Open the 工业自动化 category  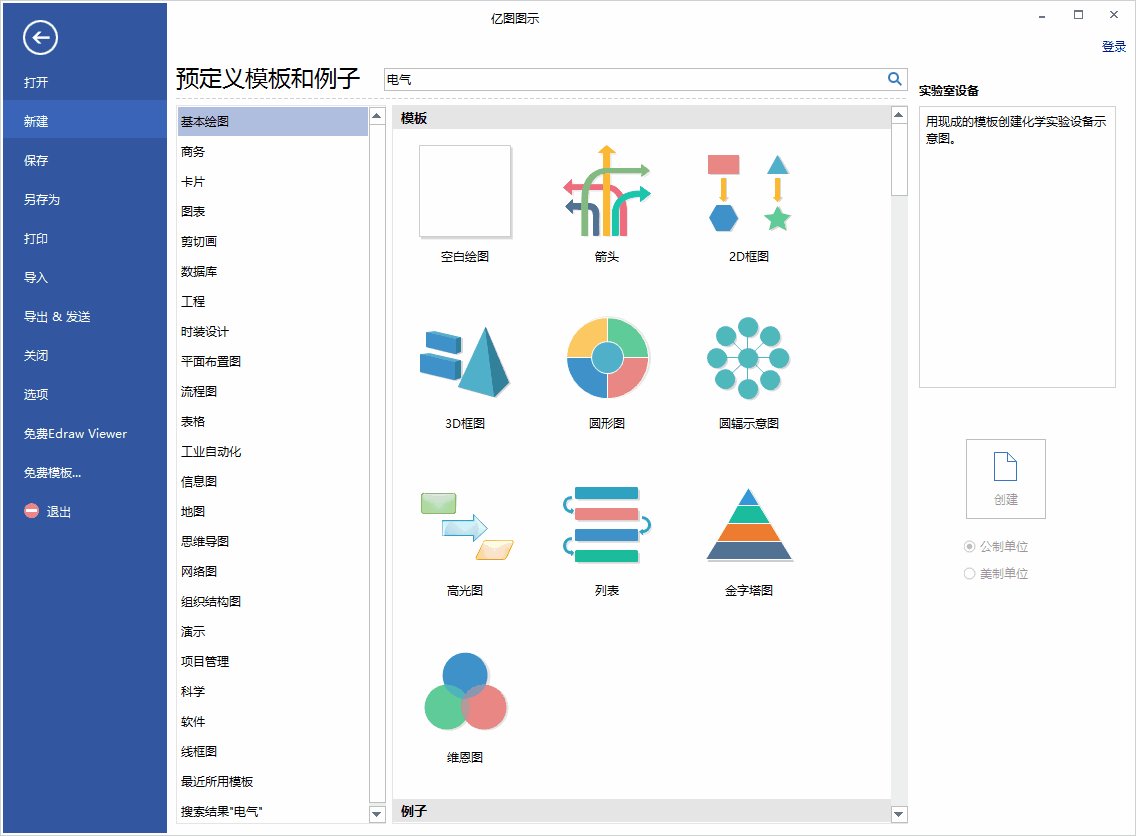pyautogui.click(x=210, y=451)
